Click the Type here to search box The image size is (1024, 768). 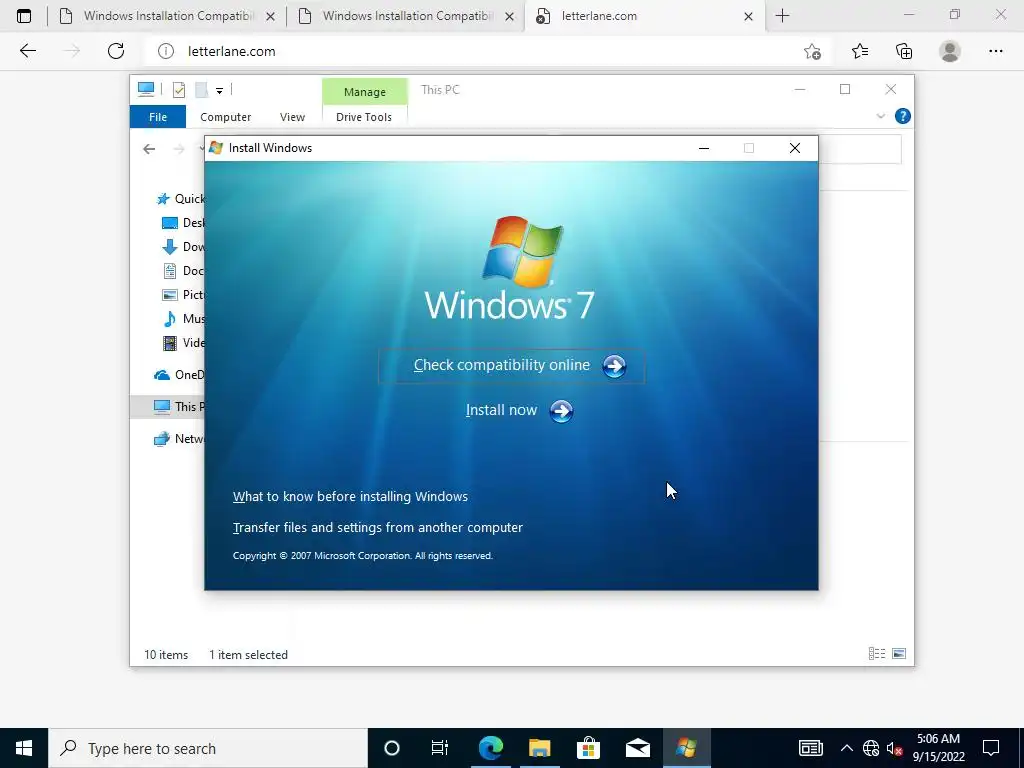point(208,748)
